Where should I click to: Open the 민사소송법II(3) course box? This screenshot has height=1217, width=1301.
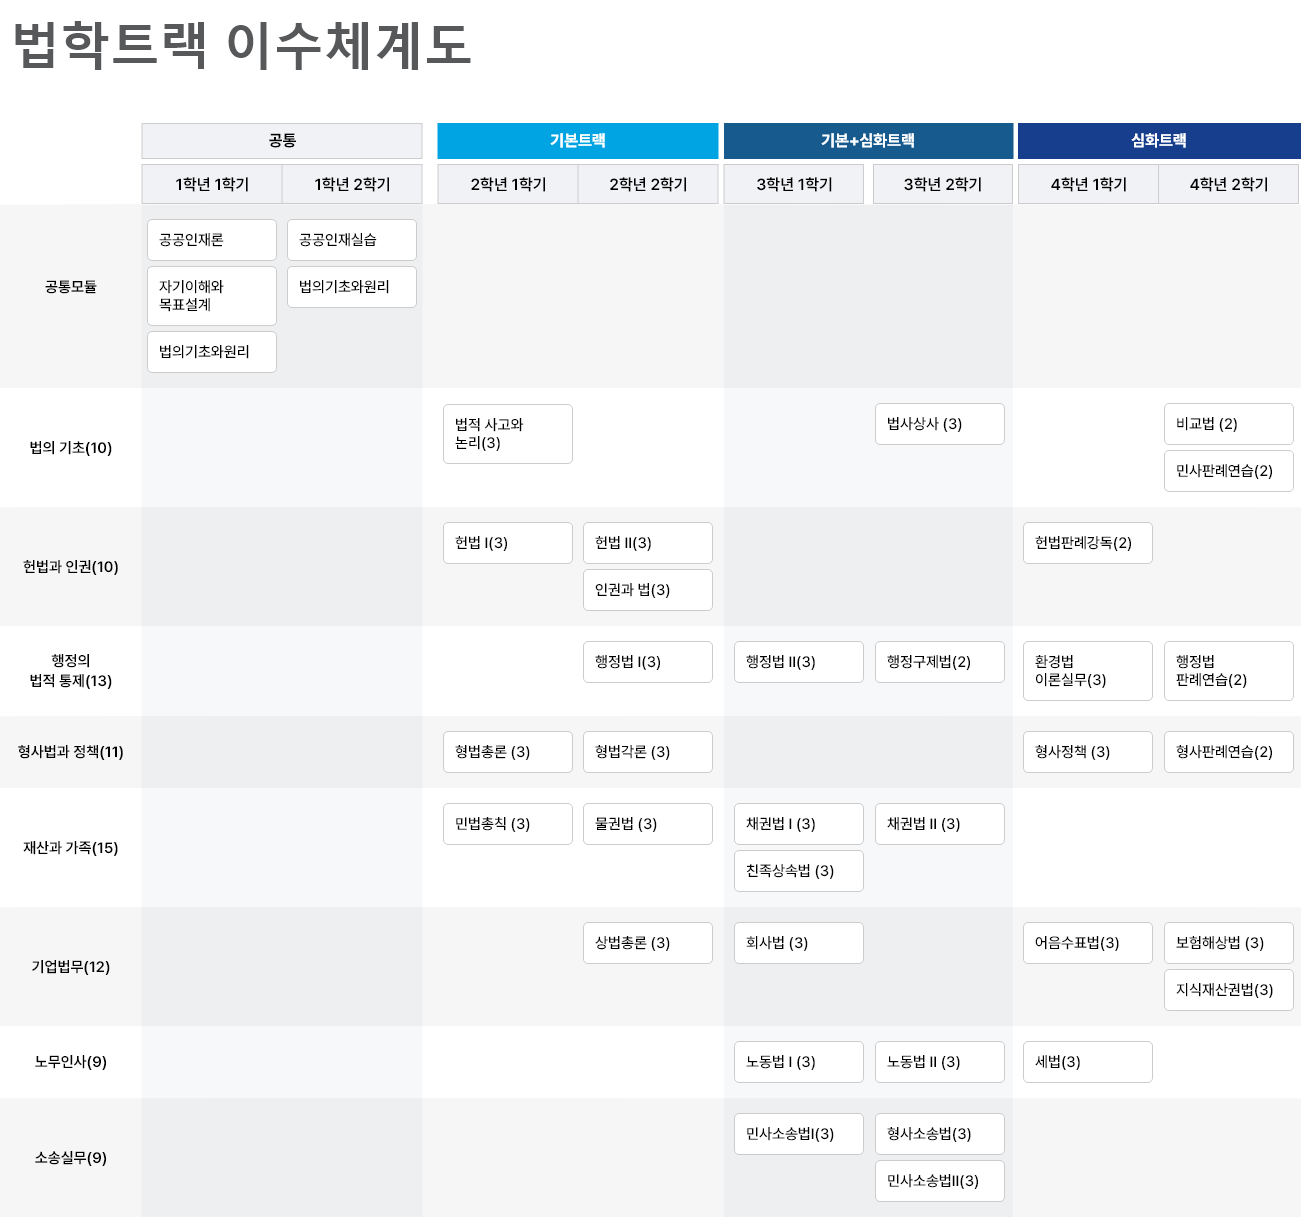coord(939,1181)
